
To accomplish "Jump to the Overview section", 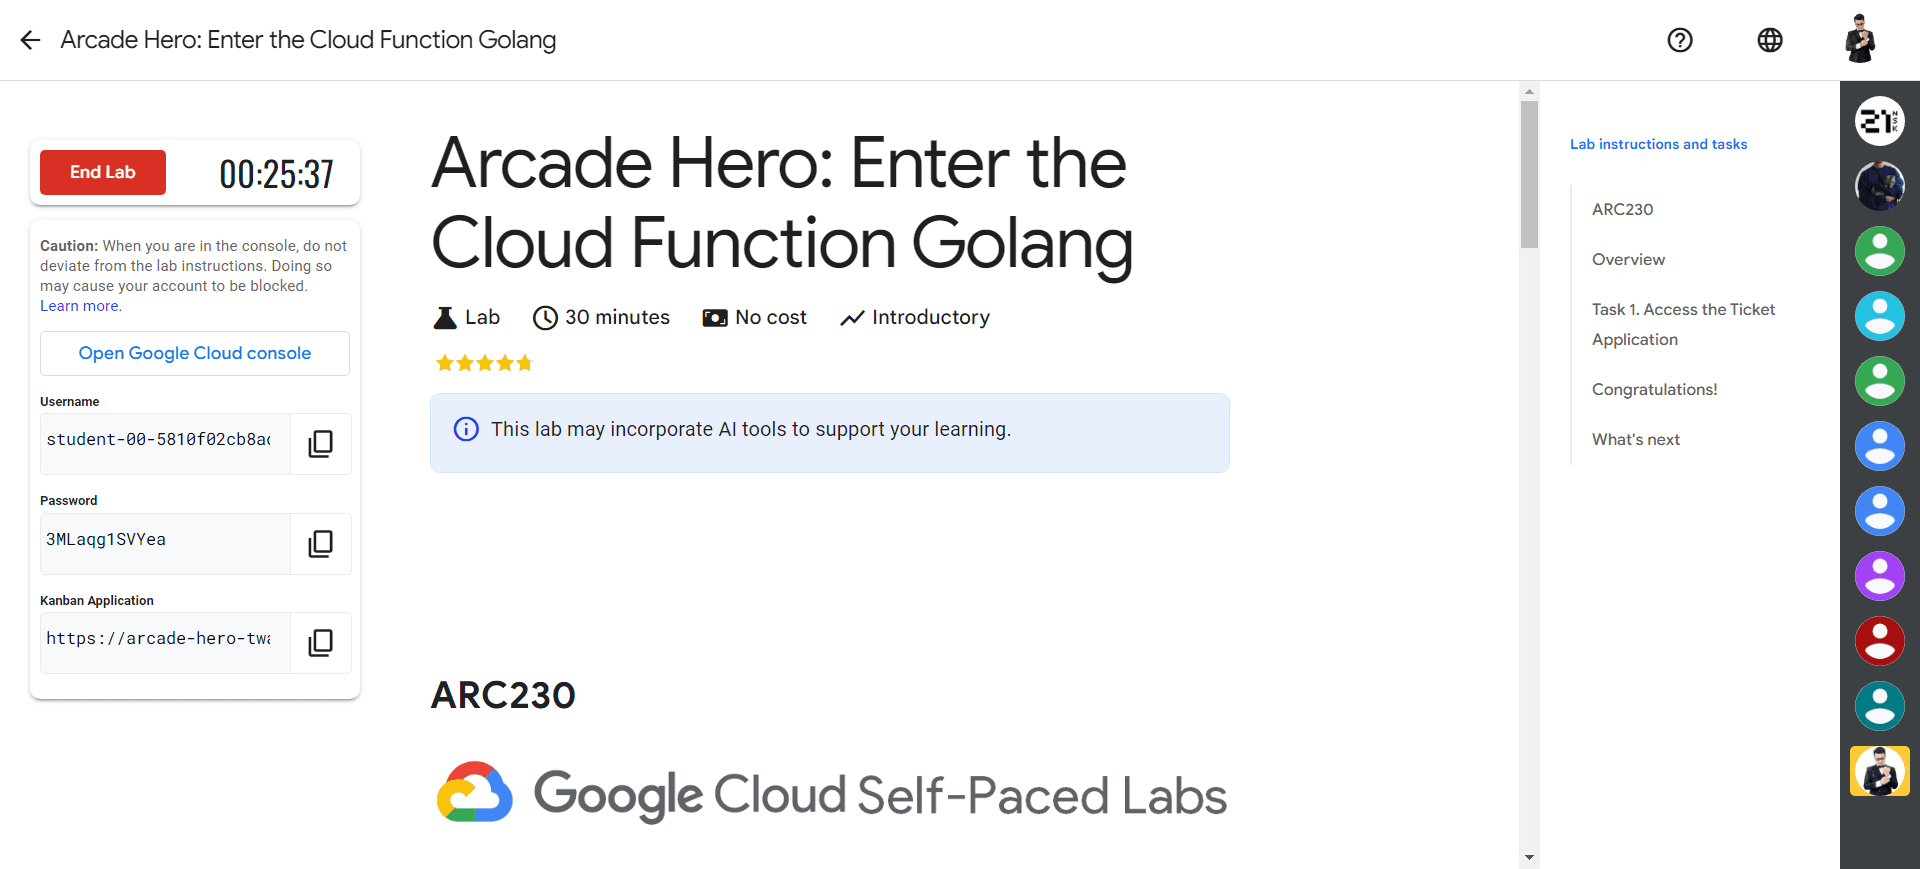I will 1628,259.
